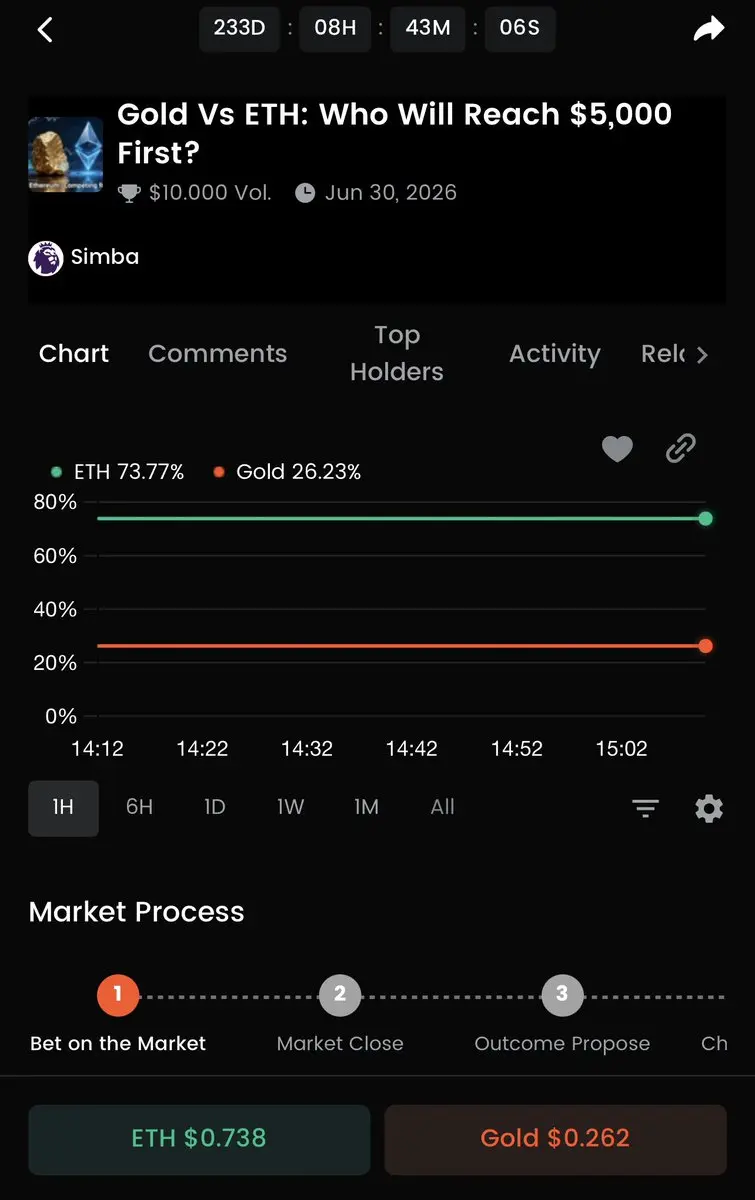Open chart filter lines icon
The height and width of the screenshot is (1200, 755).
[645, 808]
